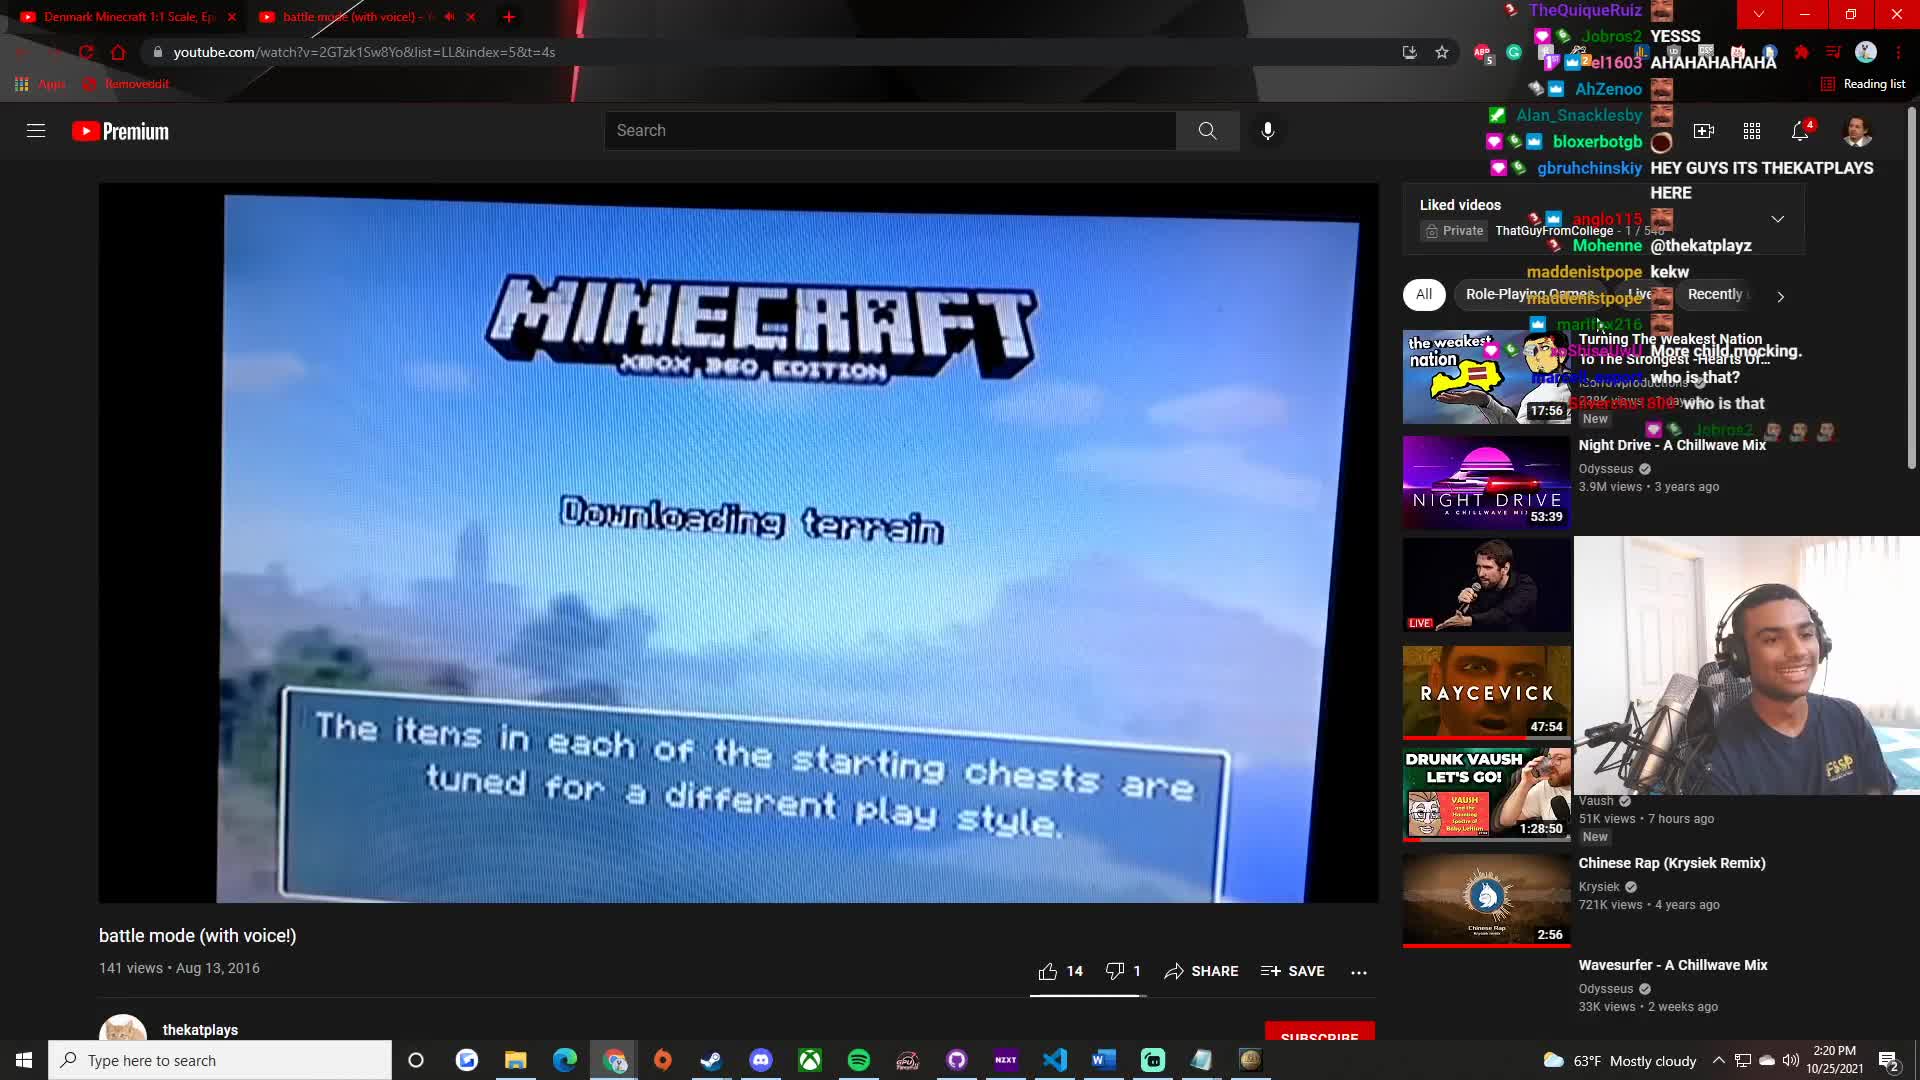
Task: Open the YouTube account avatar menu
Action: (1857, 131)
